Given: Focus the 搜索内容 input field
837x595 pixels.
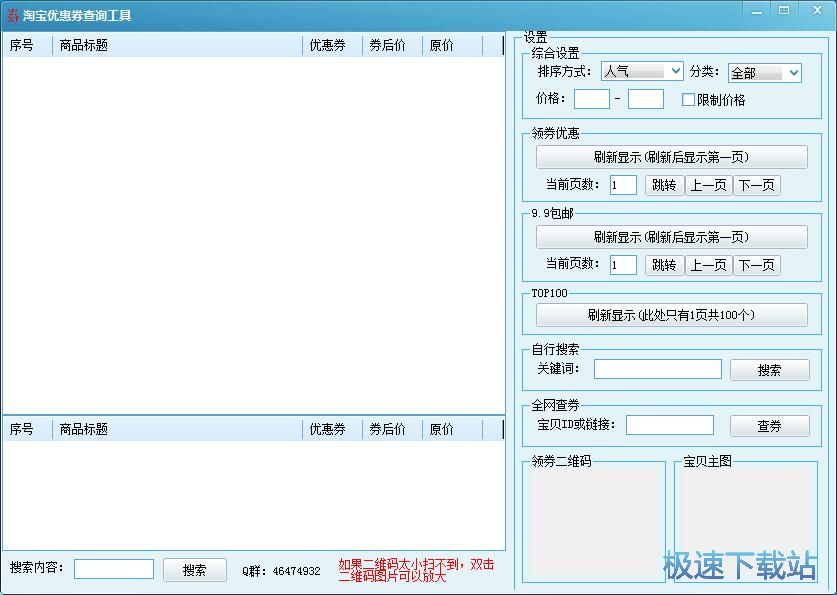Looking at the screenshot, I should coord(114,569).
